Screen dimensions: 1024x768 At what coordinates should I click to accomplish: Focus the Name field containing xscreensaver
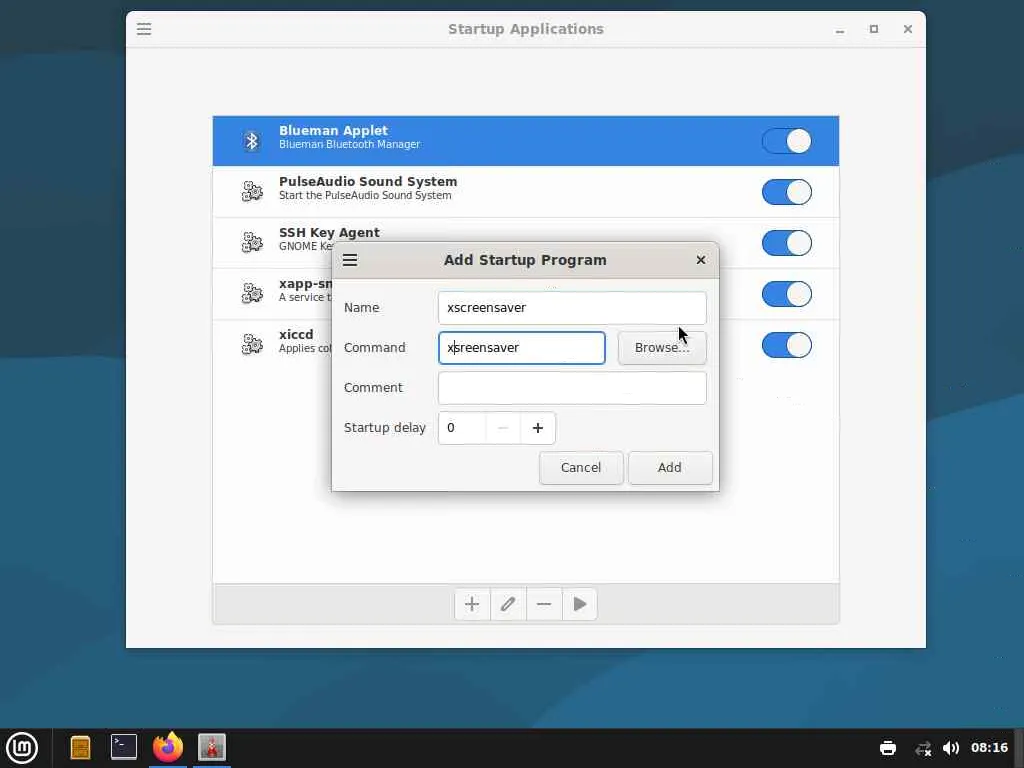click(x=572, y=308)
